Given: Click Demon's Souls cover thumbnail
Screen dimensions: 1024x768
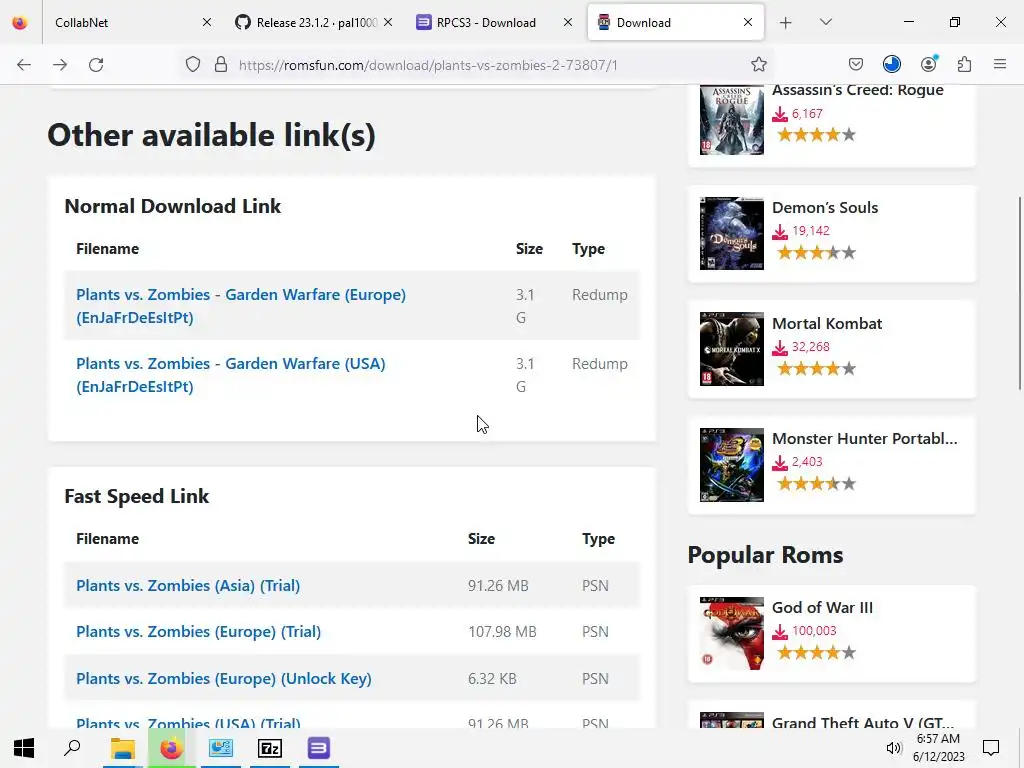Looking at the screenshot, I should point(731,233).
